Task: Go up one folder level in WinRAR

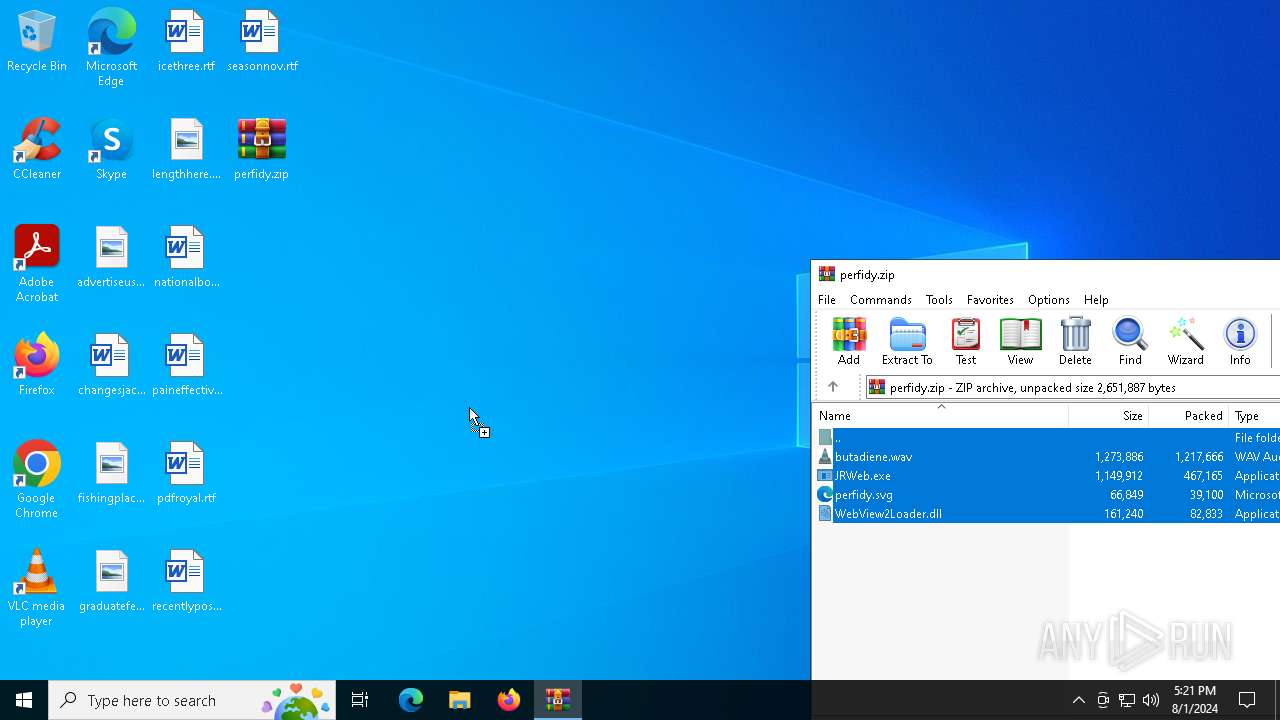Action: tap(832, 387)
